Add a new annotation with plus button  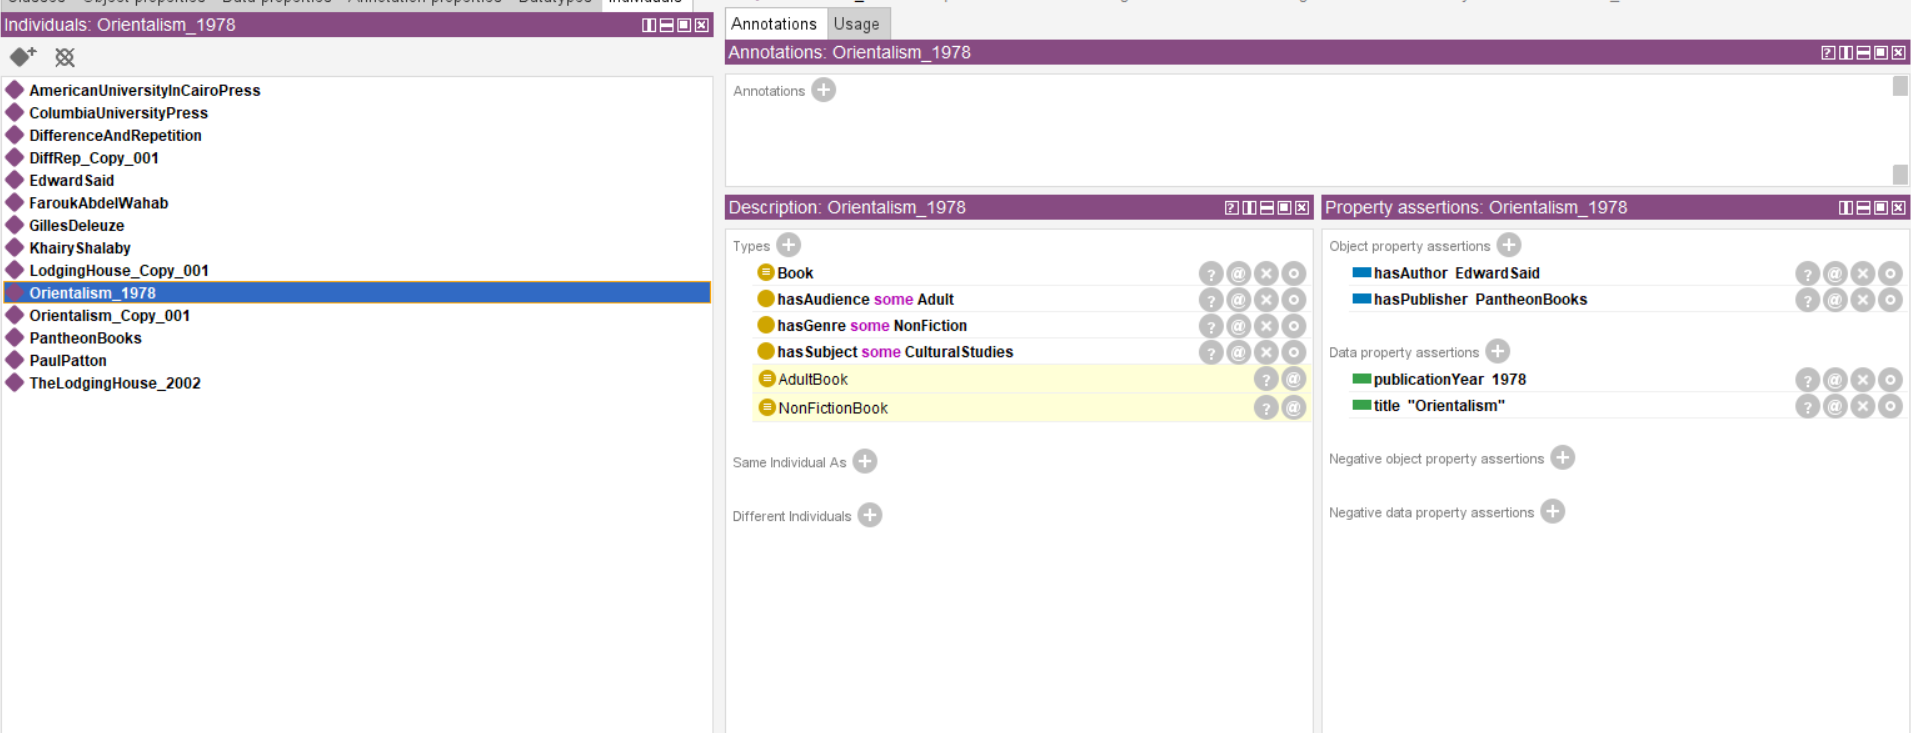pos(823,90)
